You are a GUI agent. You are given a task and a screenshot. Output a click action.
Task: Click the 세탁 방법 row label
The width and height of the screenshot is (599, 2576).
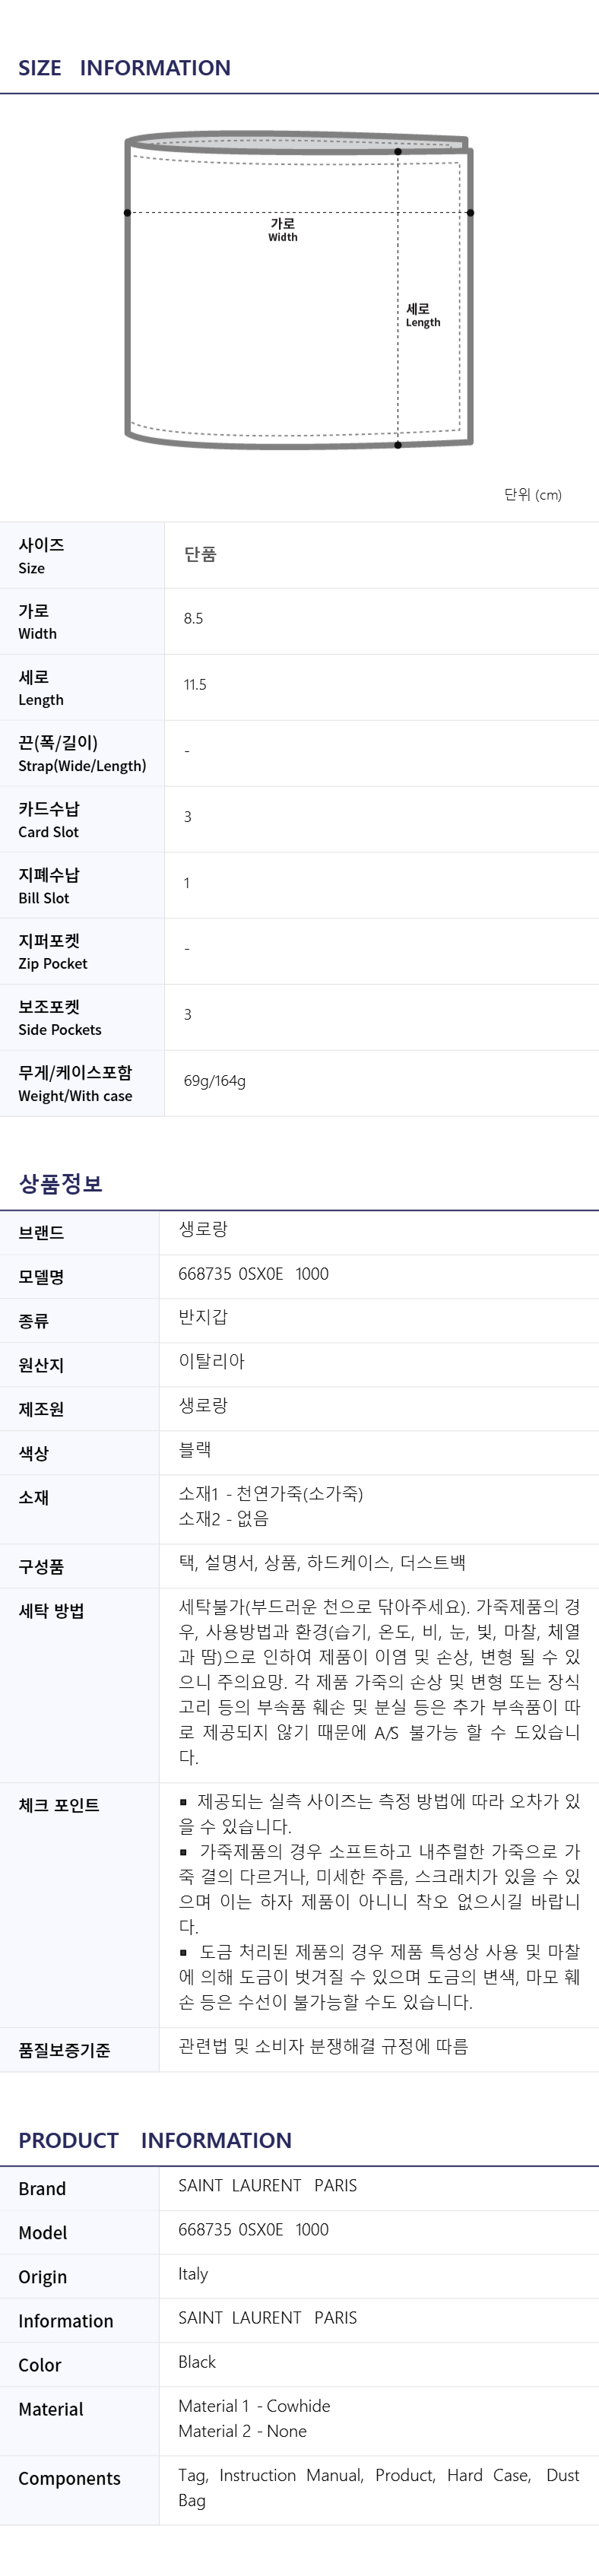pyautogui.click(x=51, y=1611)
